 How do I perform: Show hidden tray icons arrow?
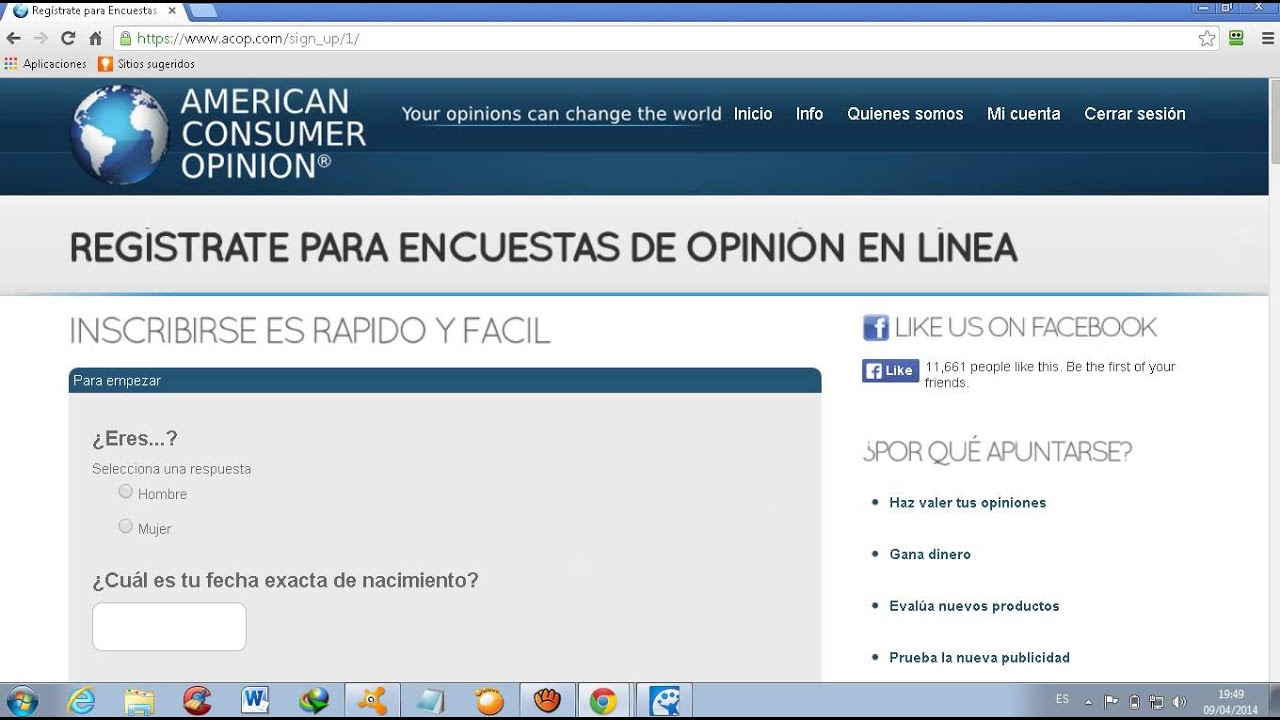pos(1088,702)
